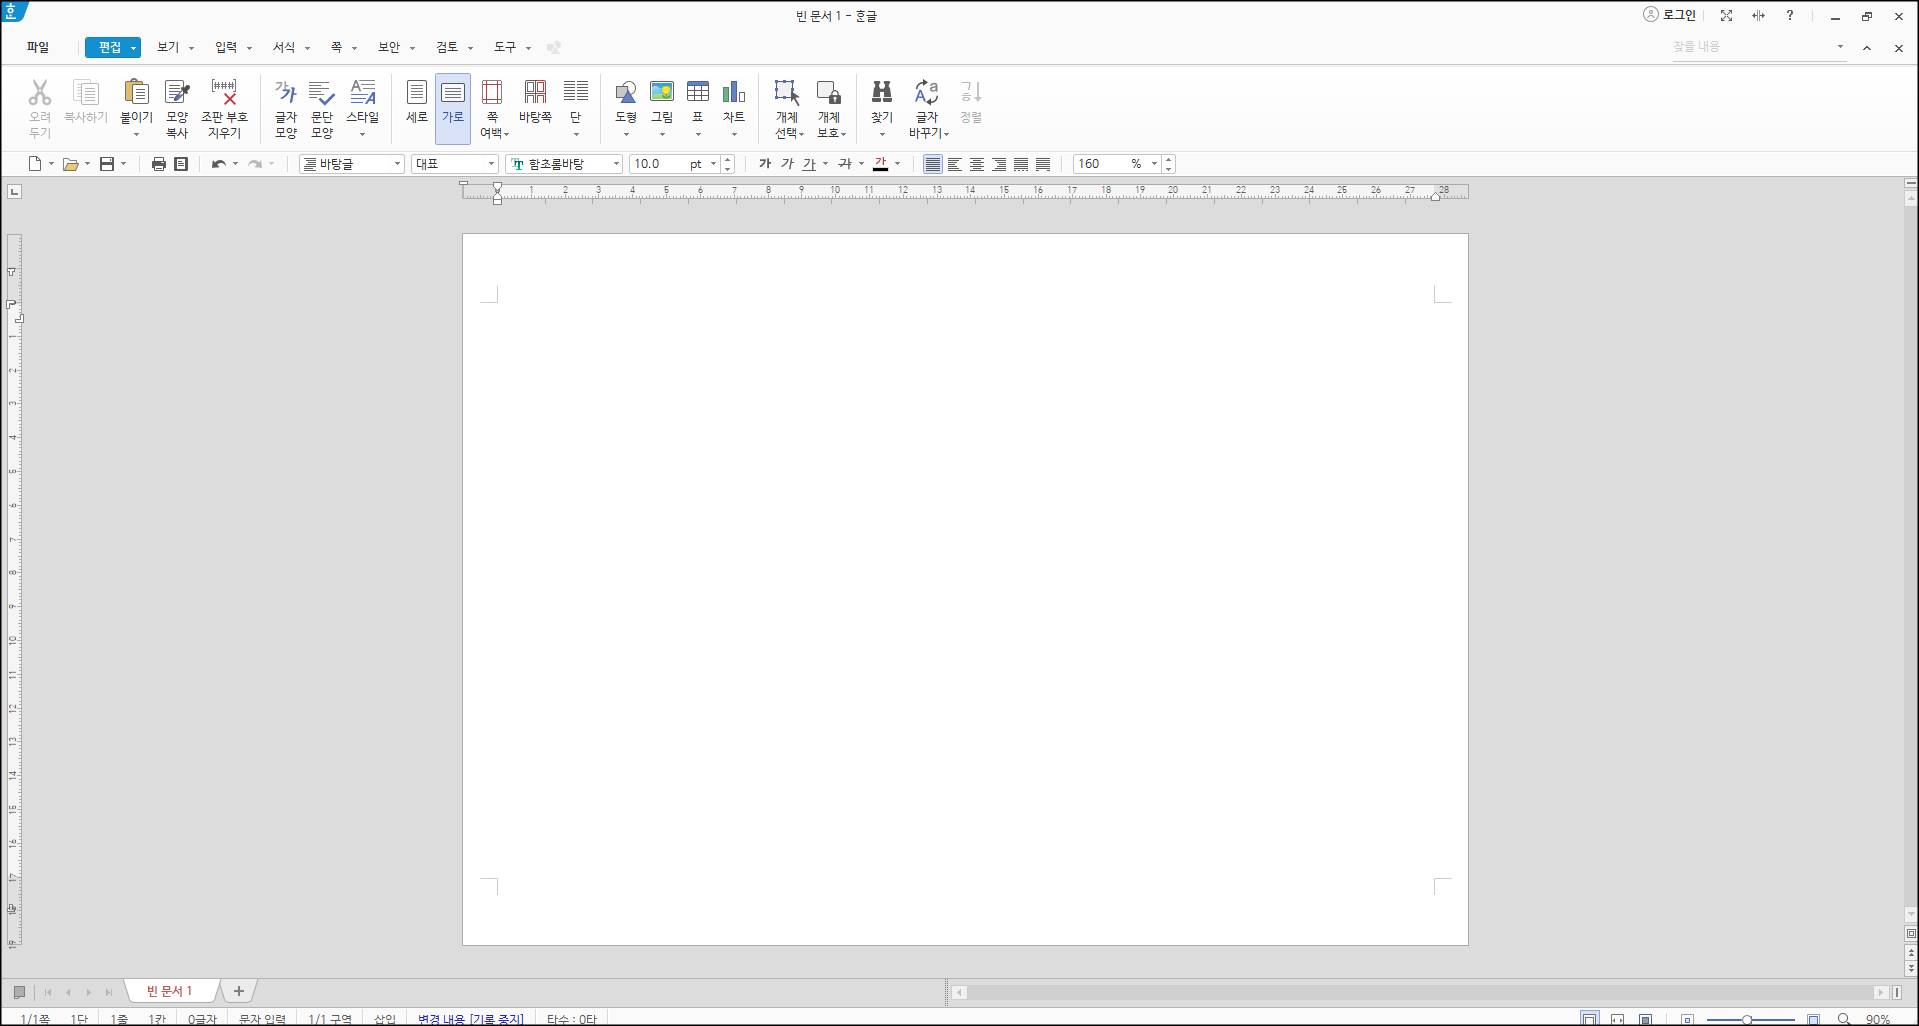
Task: Select left paragraph alignment
Action: point(955,164)
